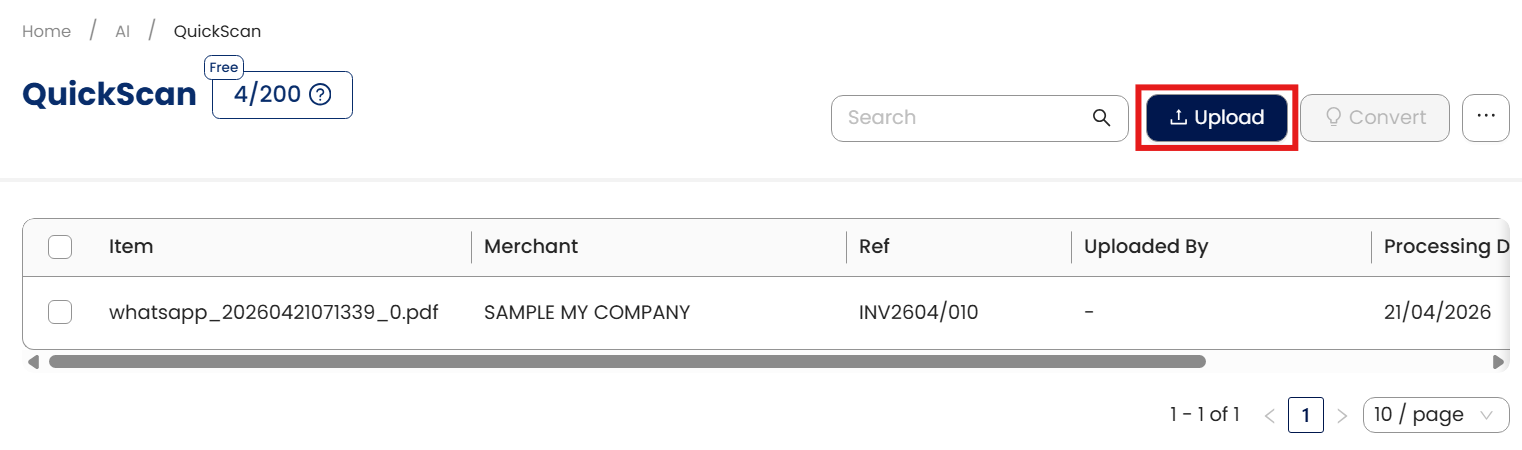
Task: Go to the next page arrow
Action: coord(1343,415)
